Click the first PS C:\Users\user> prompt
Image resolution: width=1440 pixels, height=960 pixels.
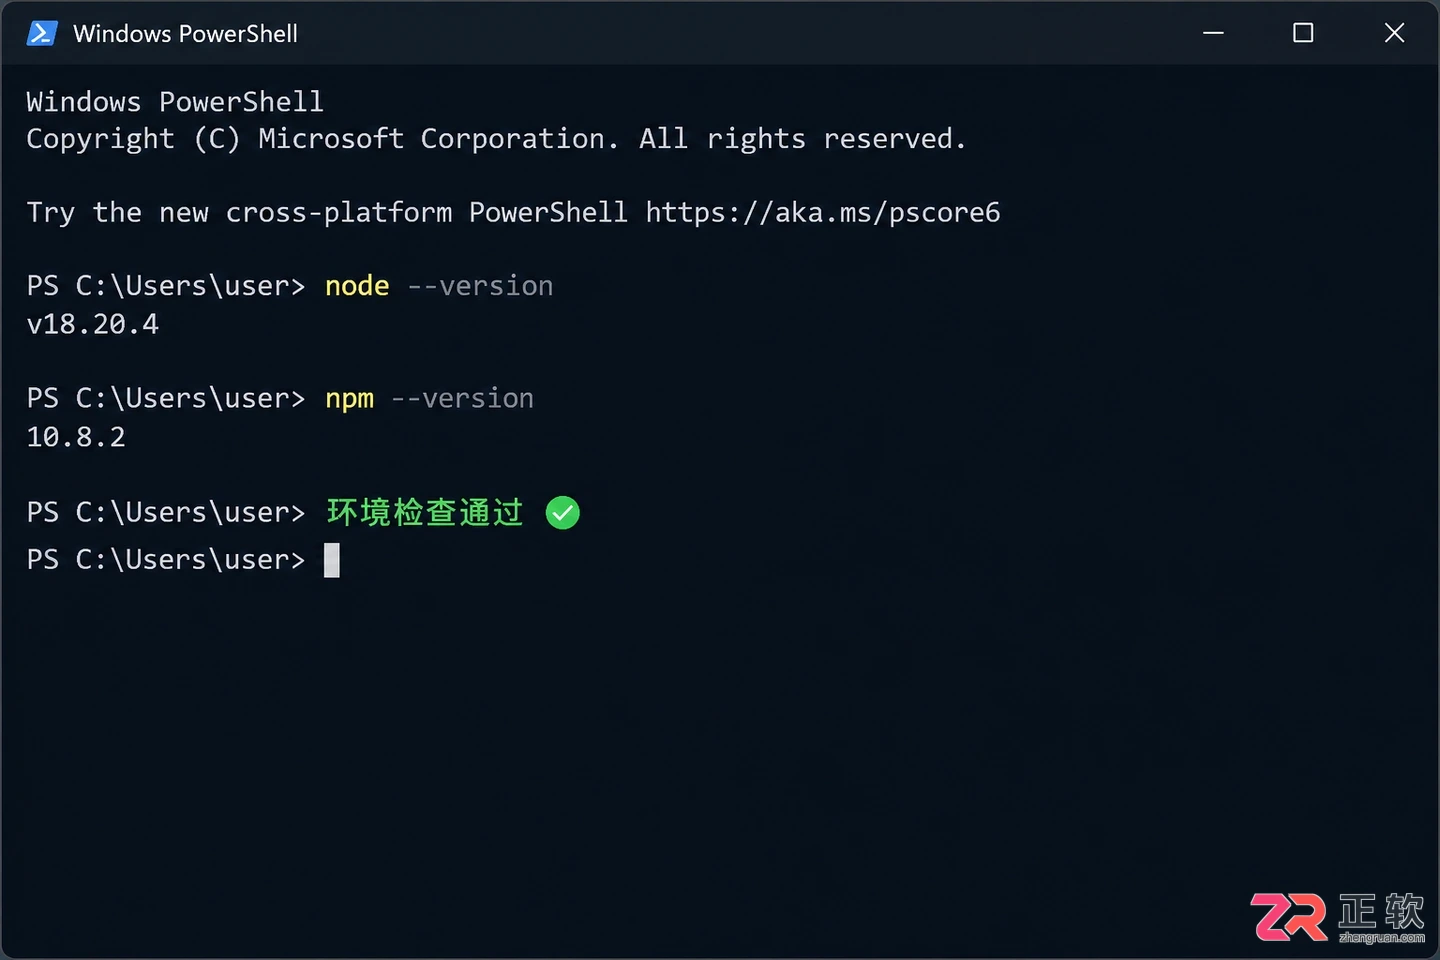pyautogui.click(x=166, y=286)
